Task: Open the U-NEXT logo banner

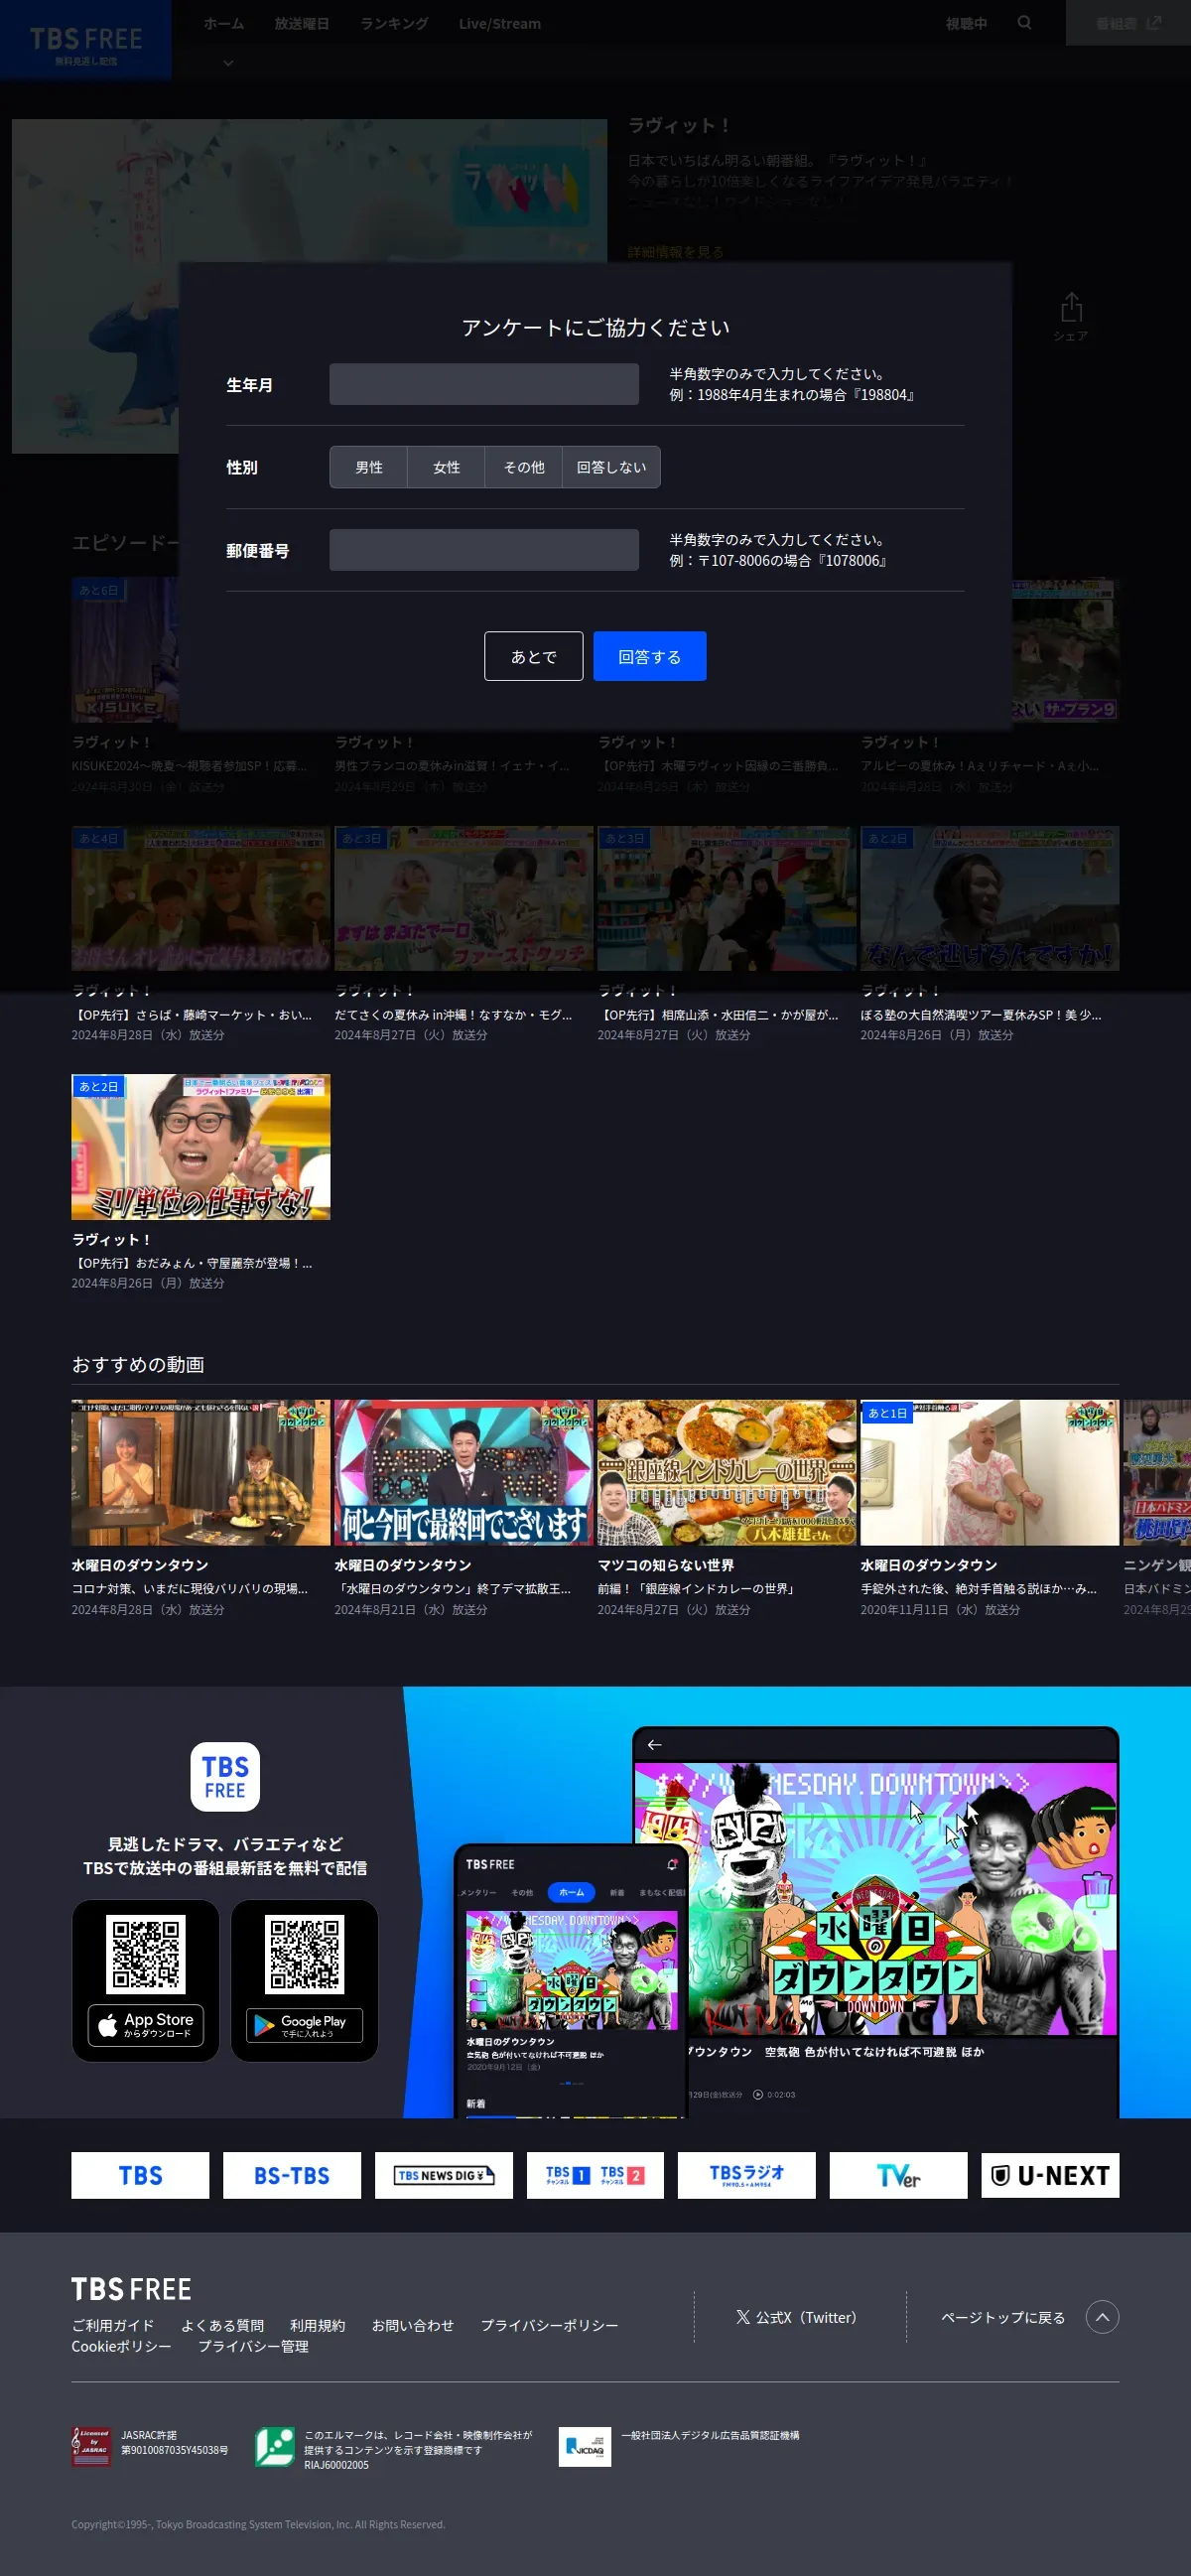Action: pyautogui.click(x=1050, y=2175)
